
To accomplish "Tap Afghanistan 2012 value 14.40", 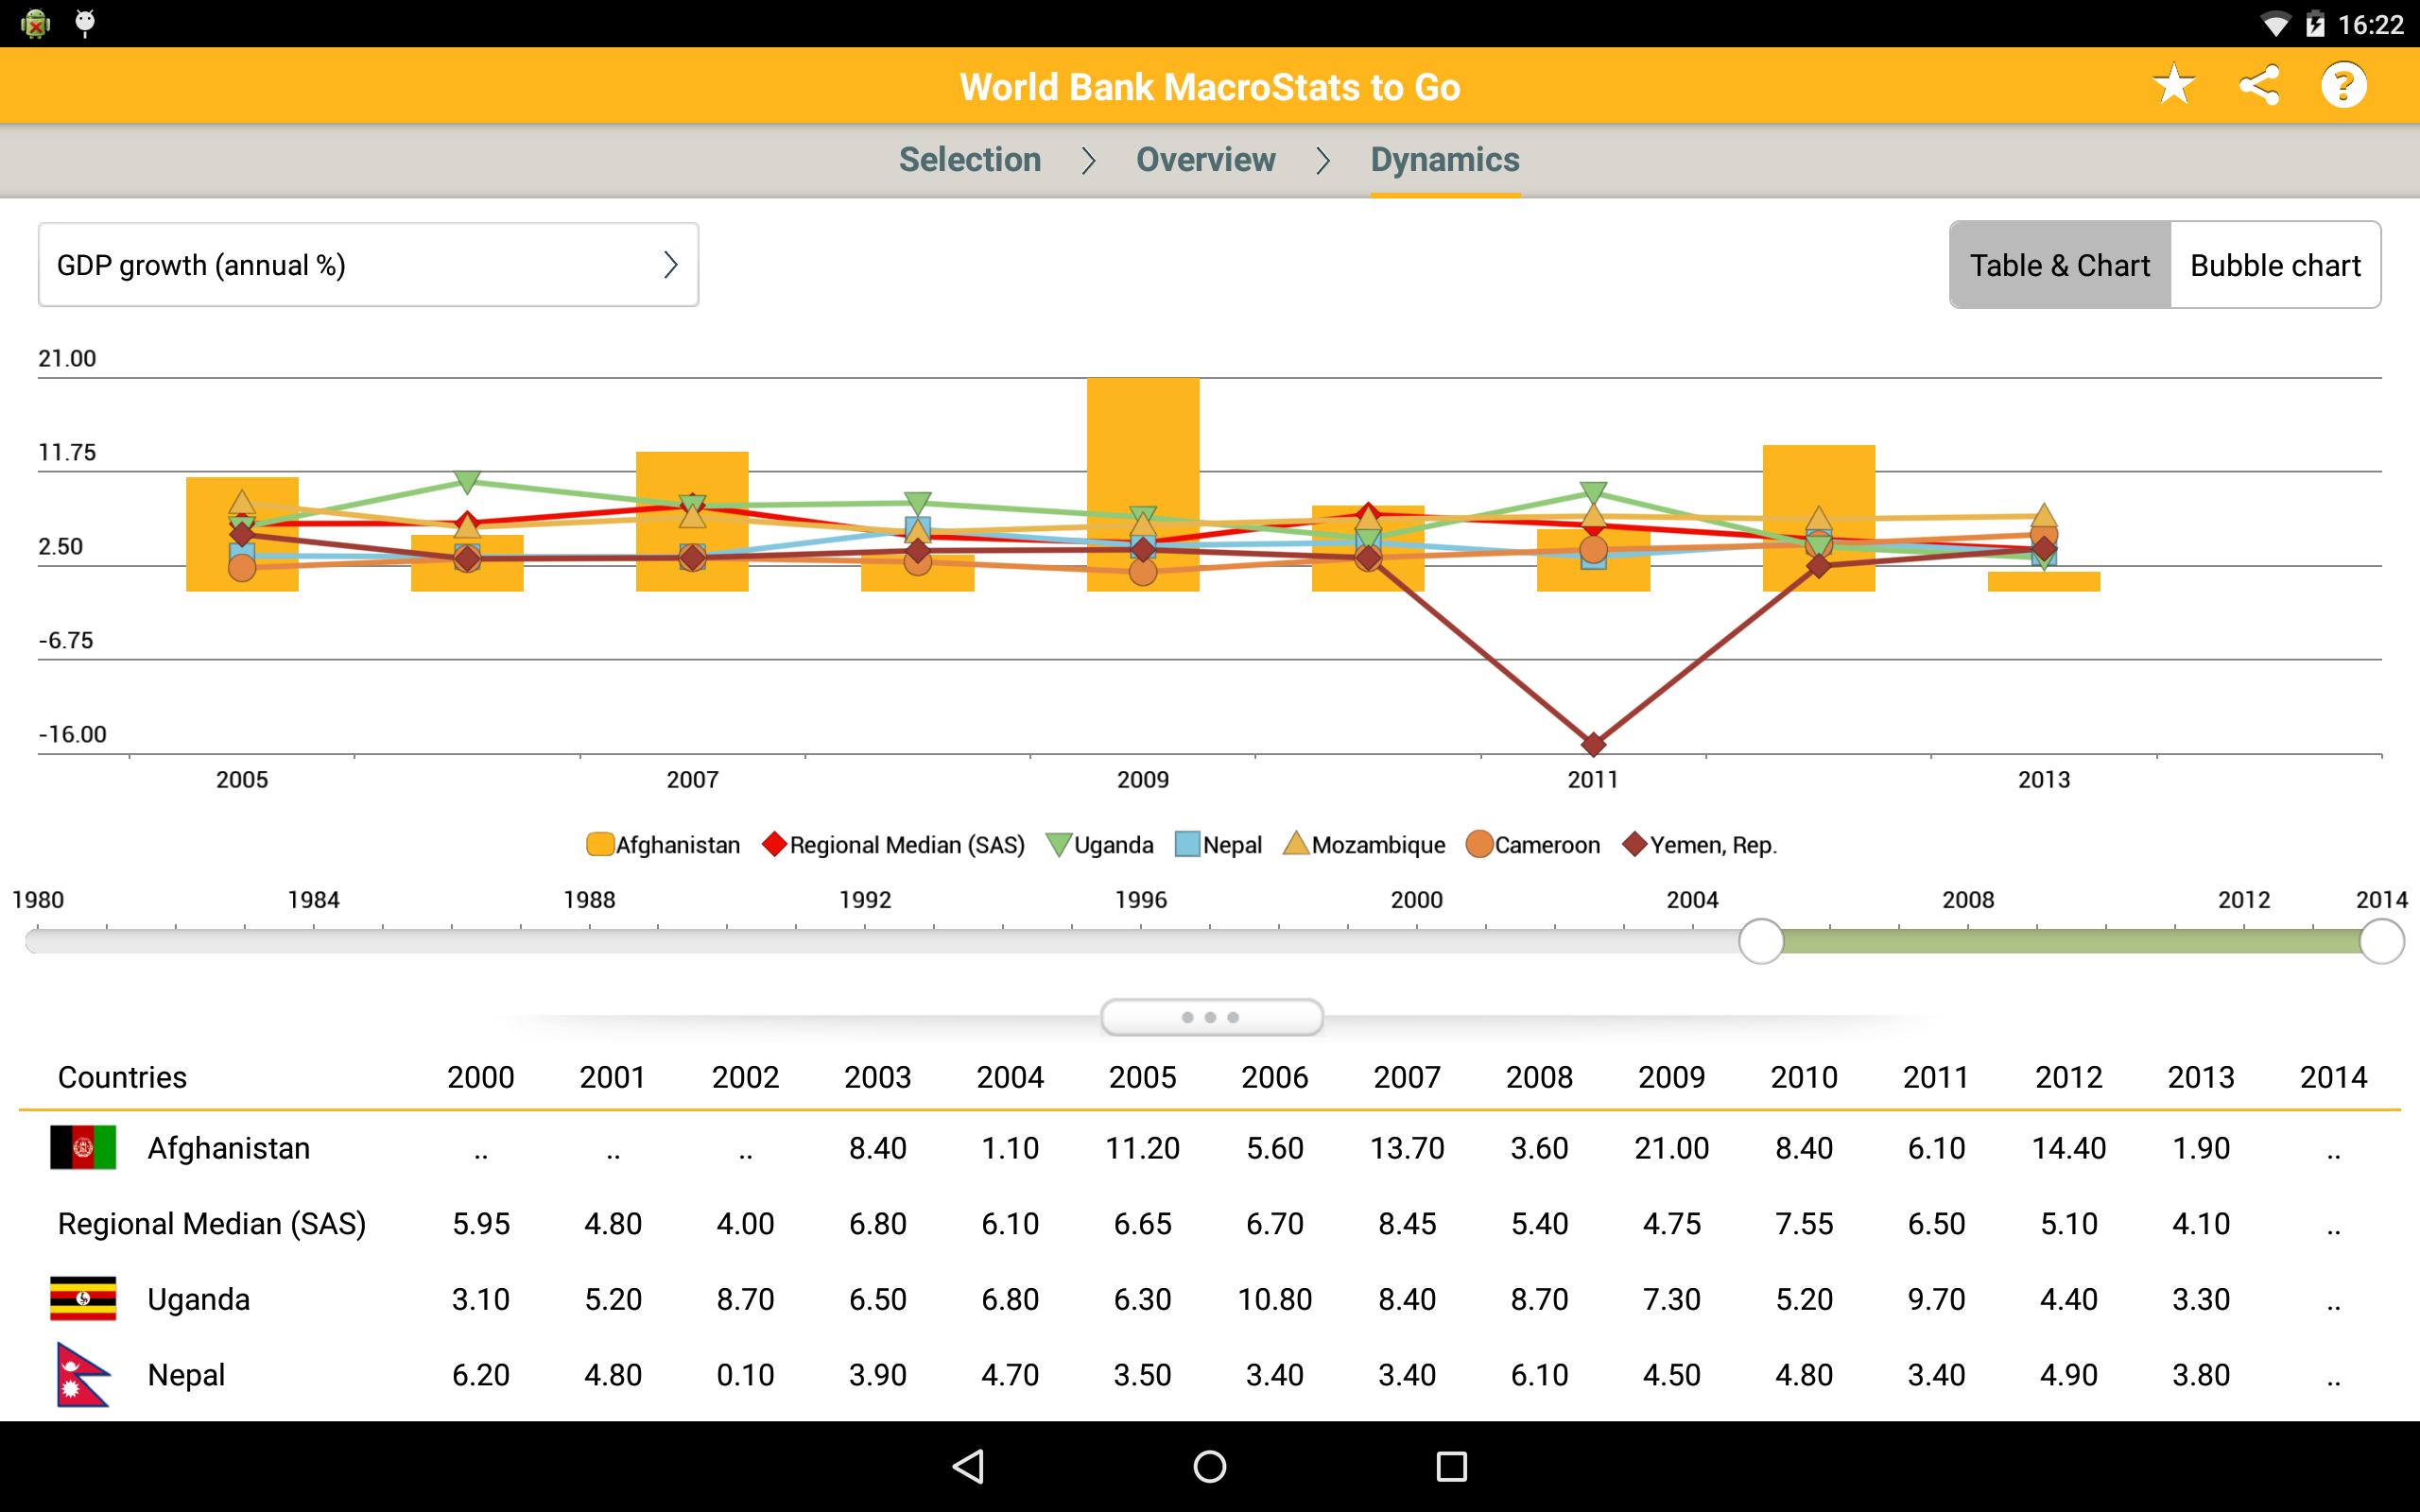I will click(x=2069, y=1148).
